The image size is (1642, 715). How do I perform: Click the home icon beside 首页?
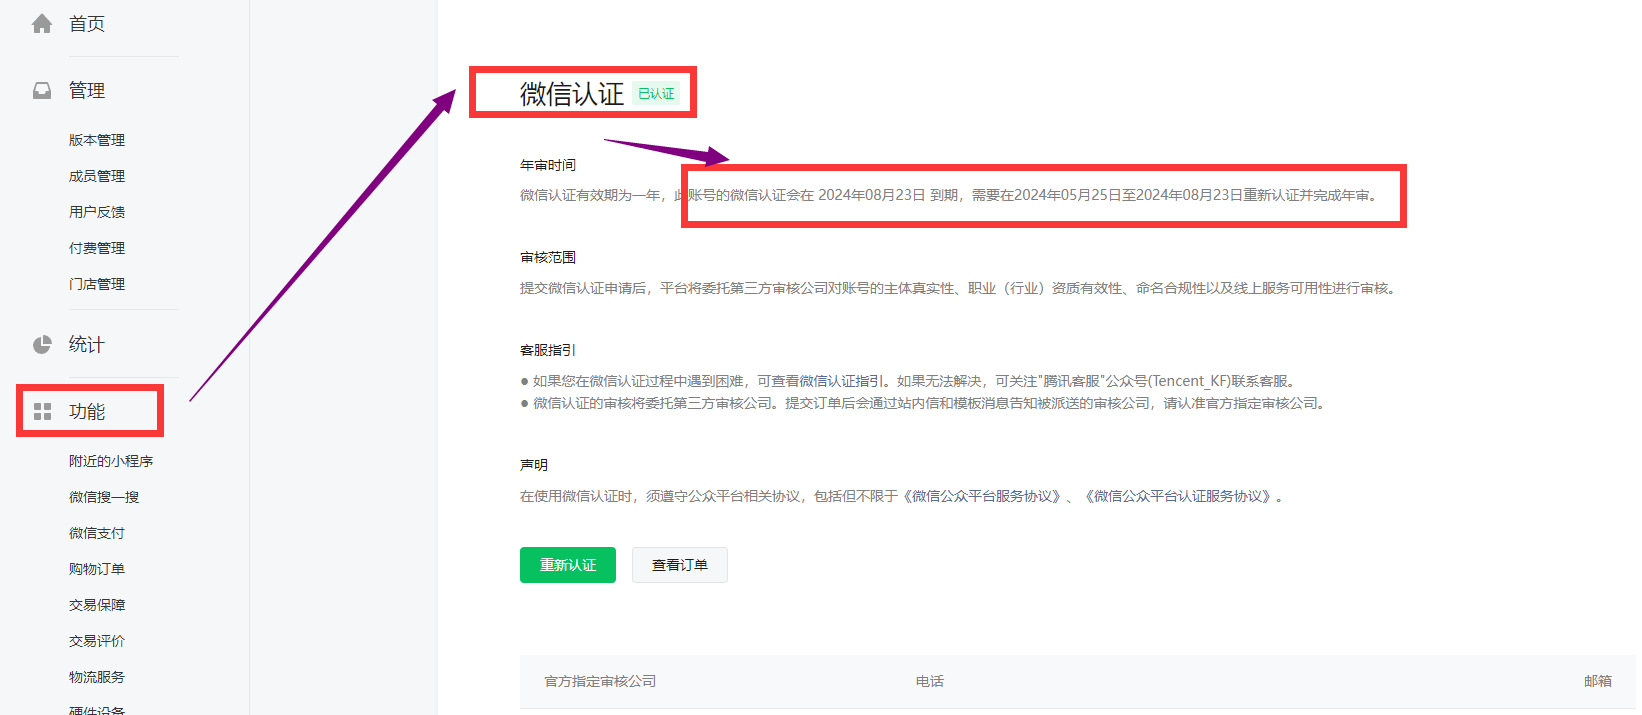tap(42, 24)
